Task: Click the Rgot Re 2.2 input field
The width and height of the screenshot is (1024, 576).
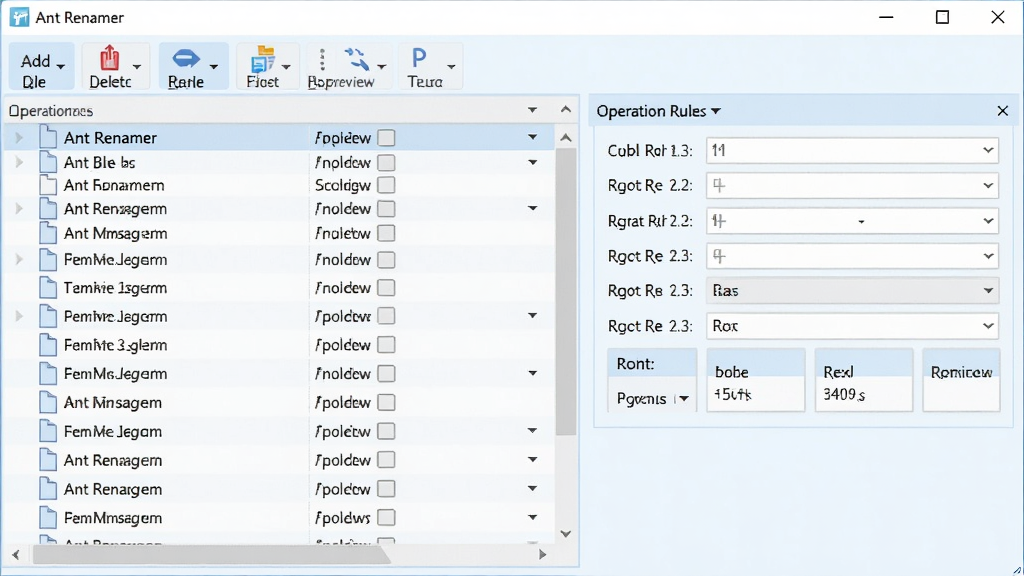Action: pos(852,185)
